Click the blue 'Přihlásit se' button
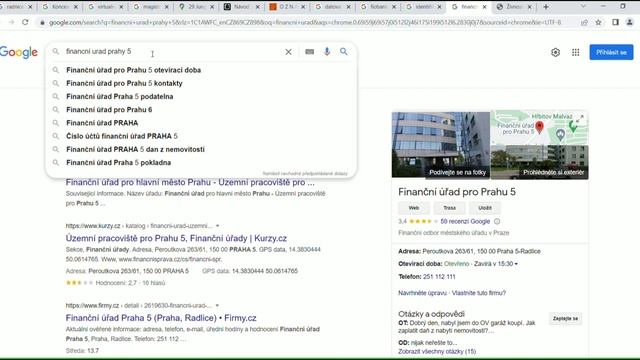This screenshot has height=360, width=640. point(611,52)
